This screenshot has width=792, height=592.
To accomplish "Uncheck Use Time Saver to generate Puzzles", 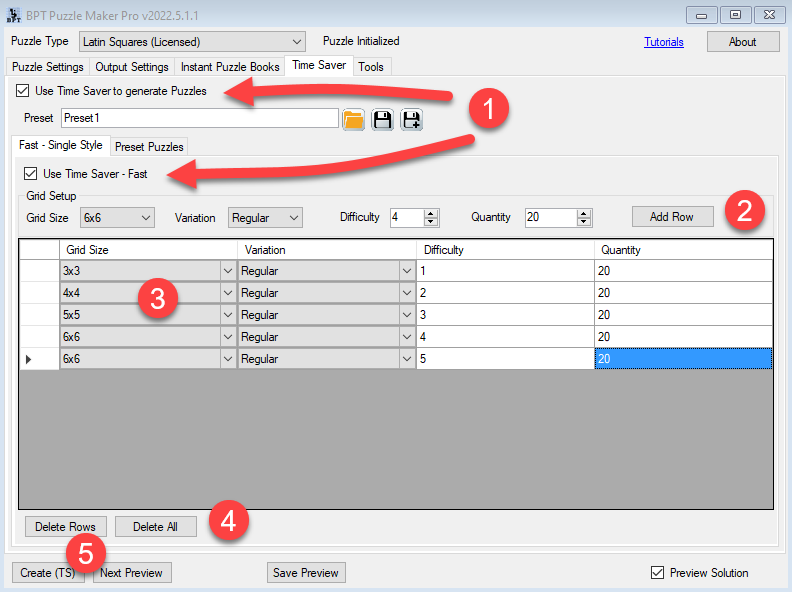I will coord(23,91).
